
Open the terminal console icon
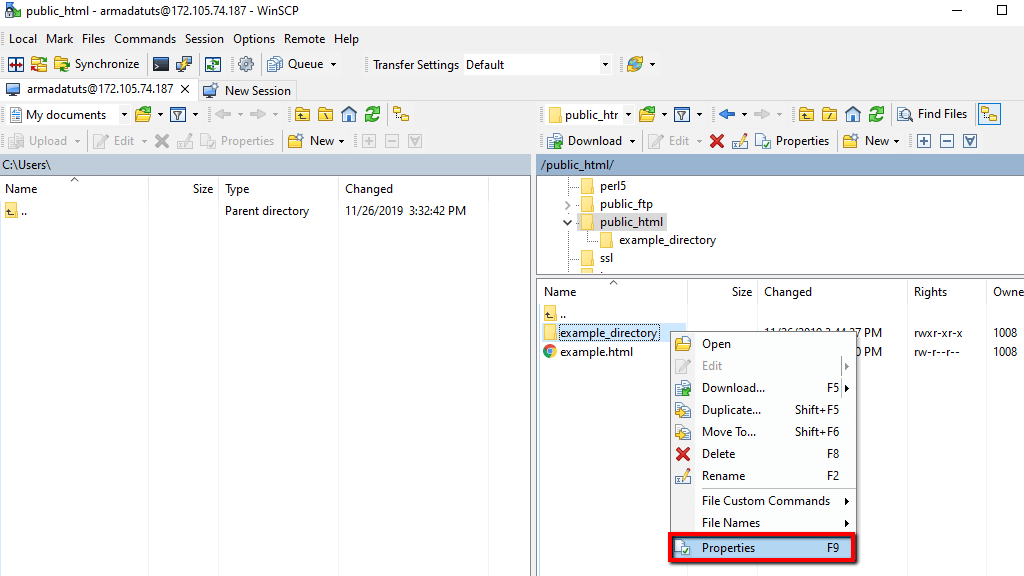point(161,64)
